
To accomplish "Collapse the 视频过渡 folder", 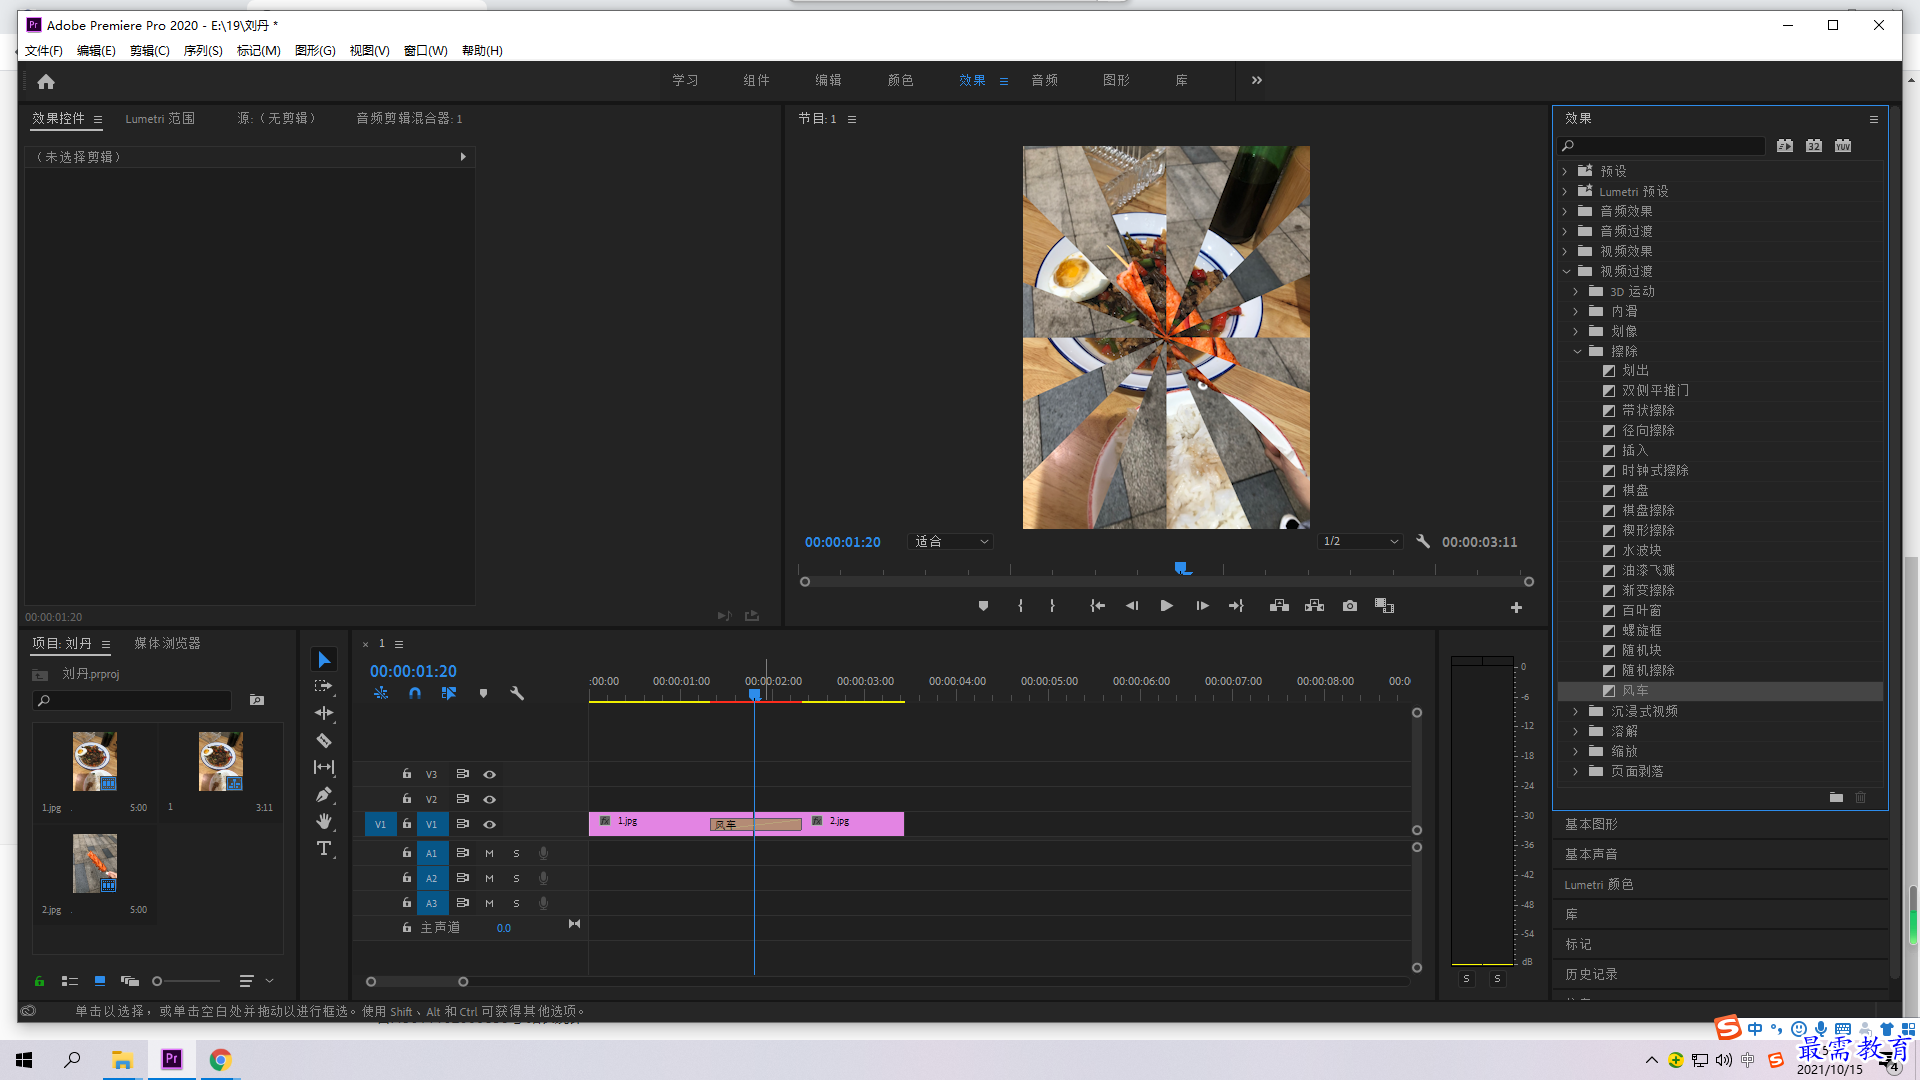I will [x=1565, y=271].
